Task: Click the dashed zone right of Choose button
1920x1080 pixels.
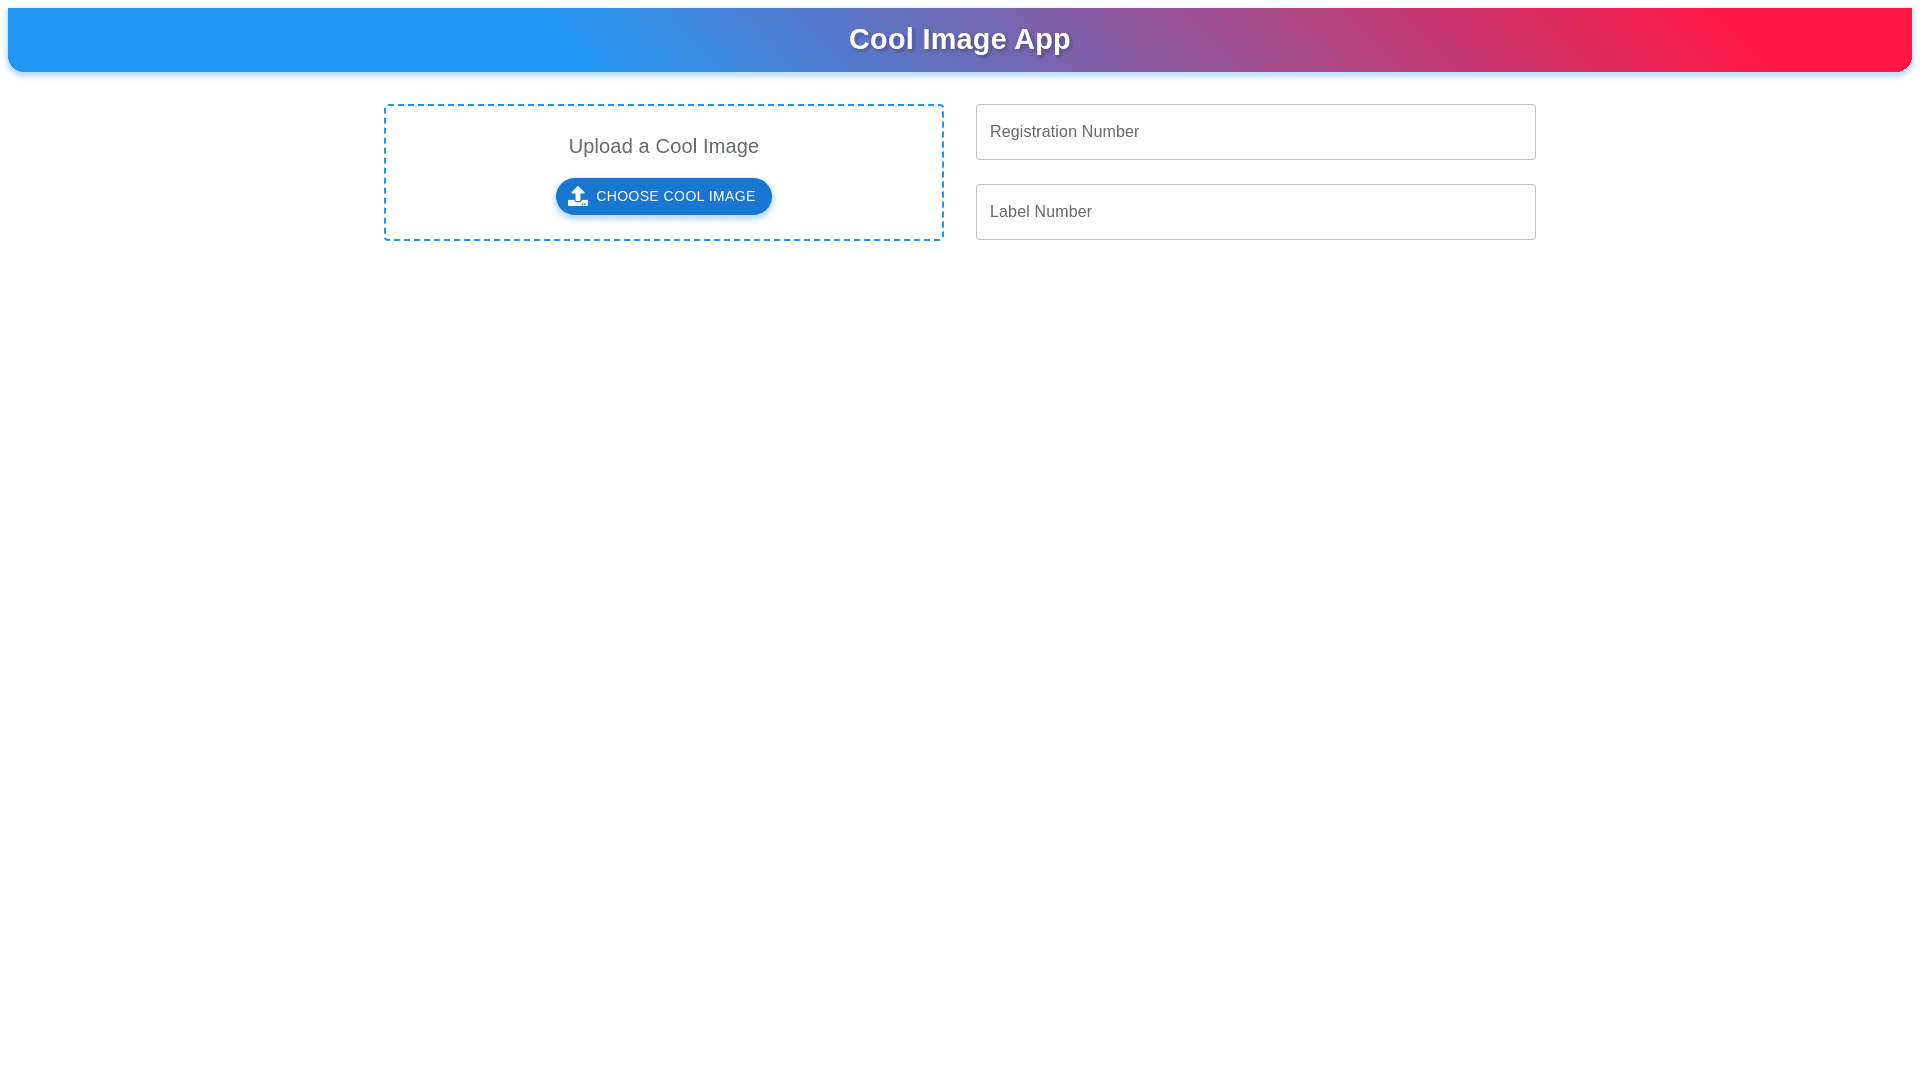Action: point(855,197)
